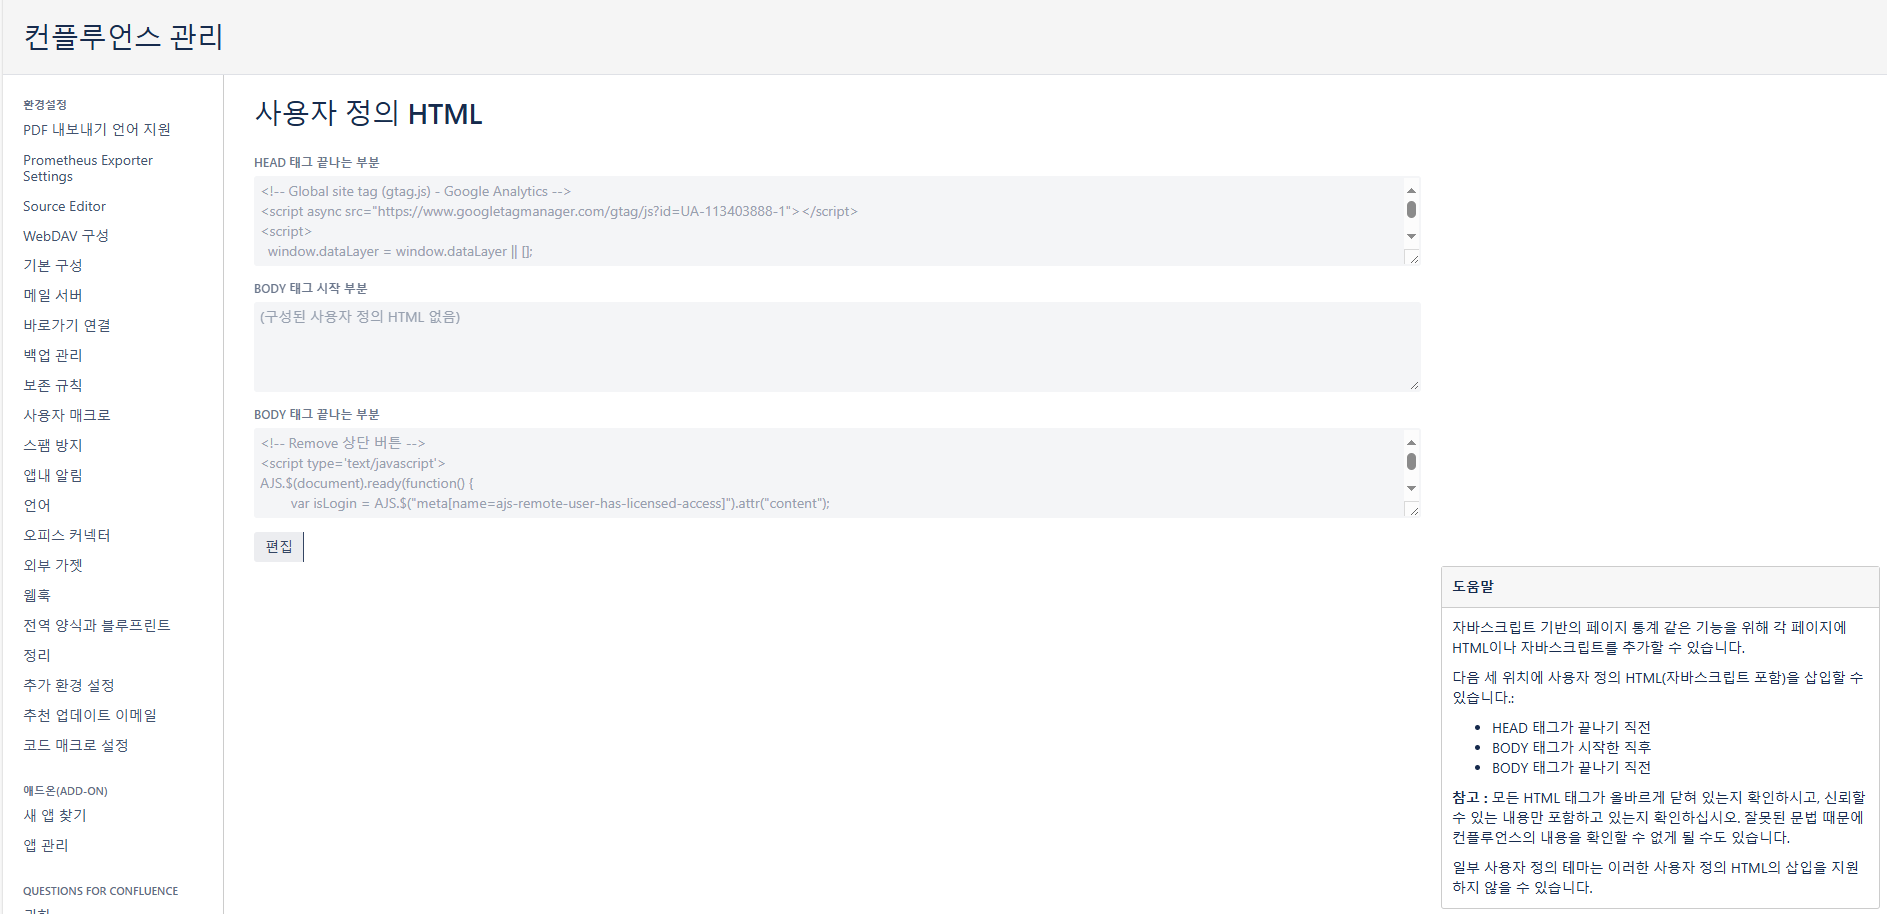Screen dimensions: 1887x914
Task: Click BODY end text area scroll down arrow
Action: tap(1411, 489)
